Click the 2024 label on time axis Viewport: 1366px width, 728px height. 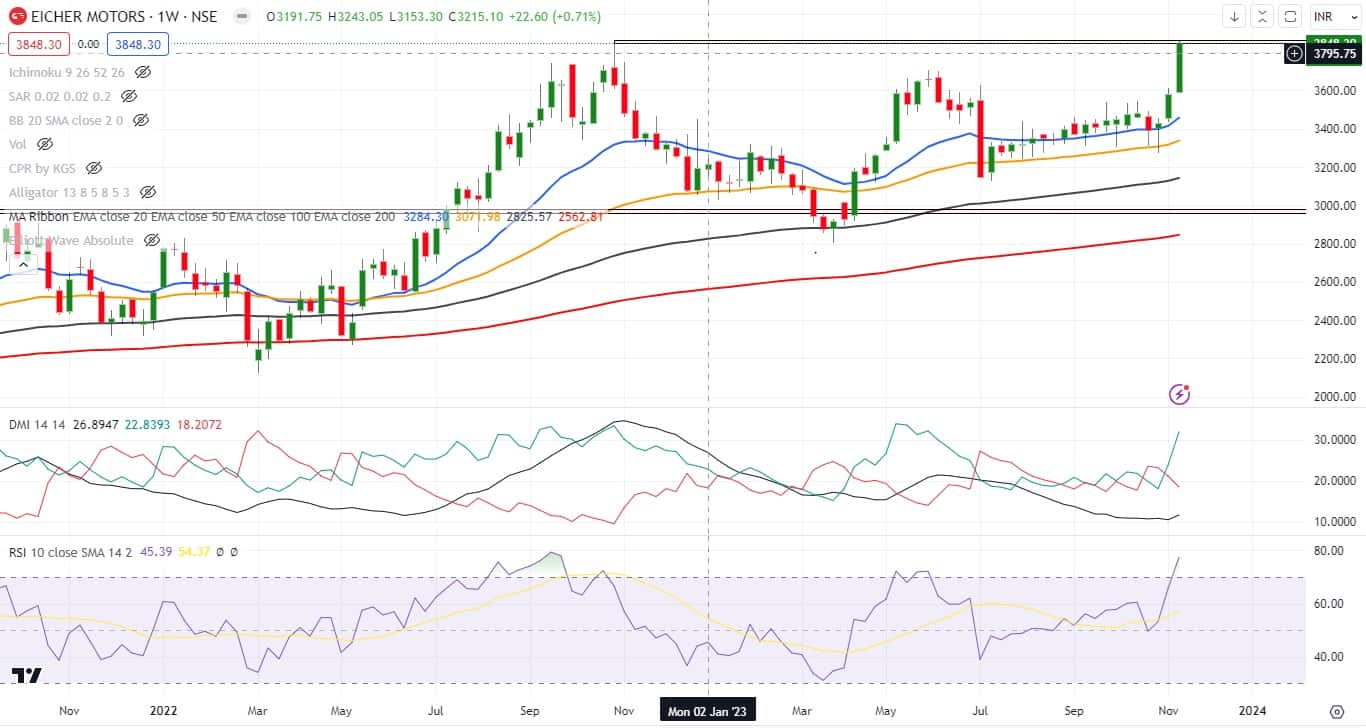1252,711
